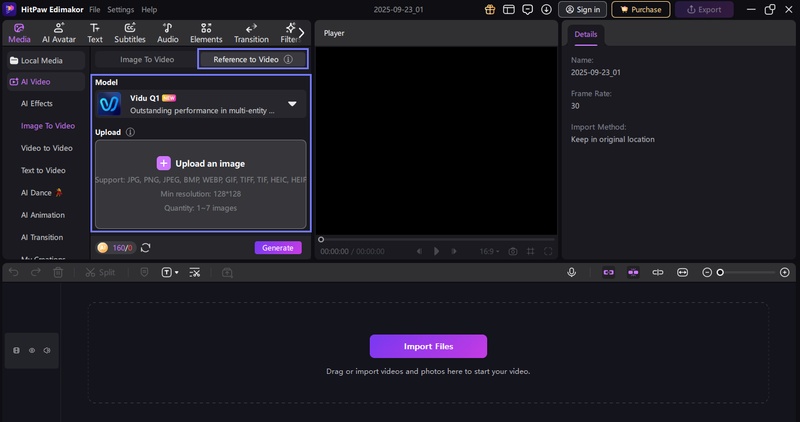Click fit timeline to window icon
The width and height of the screenshot is (800, 422).
pos(682,272)
